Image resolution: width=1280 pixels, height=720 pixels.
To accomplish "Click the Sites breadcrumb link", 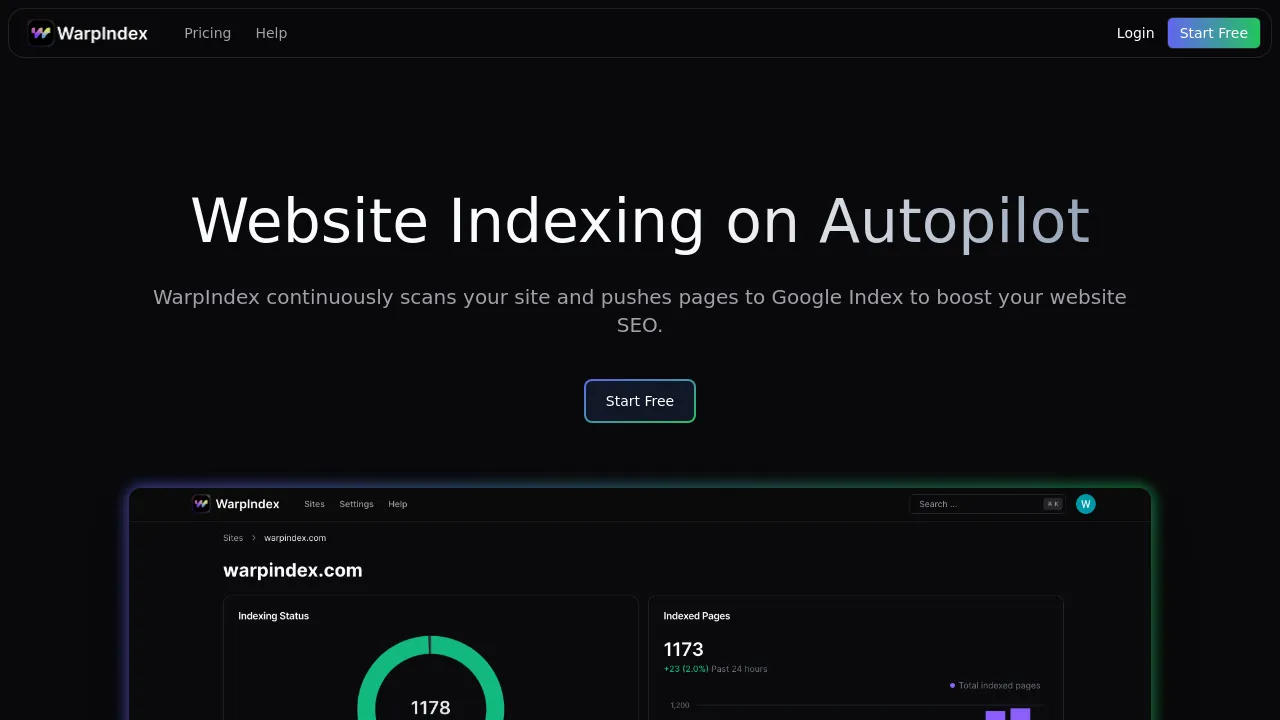I will [x=233, y=538].
